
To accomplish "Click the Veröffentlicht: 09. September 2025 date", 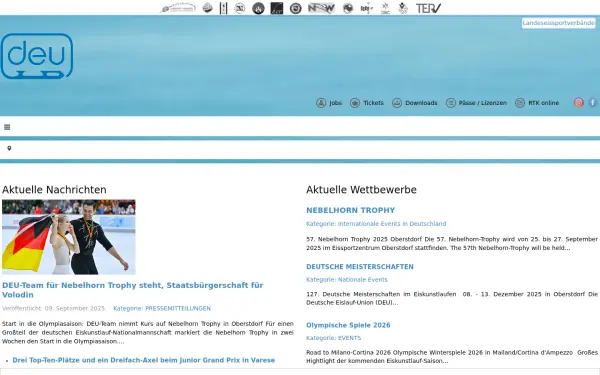I will point(53,308).
